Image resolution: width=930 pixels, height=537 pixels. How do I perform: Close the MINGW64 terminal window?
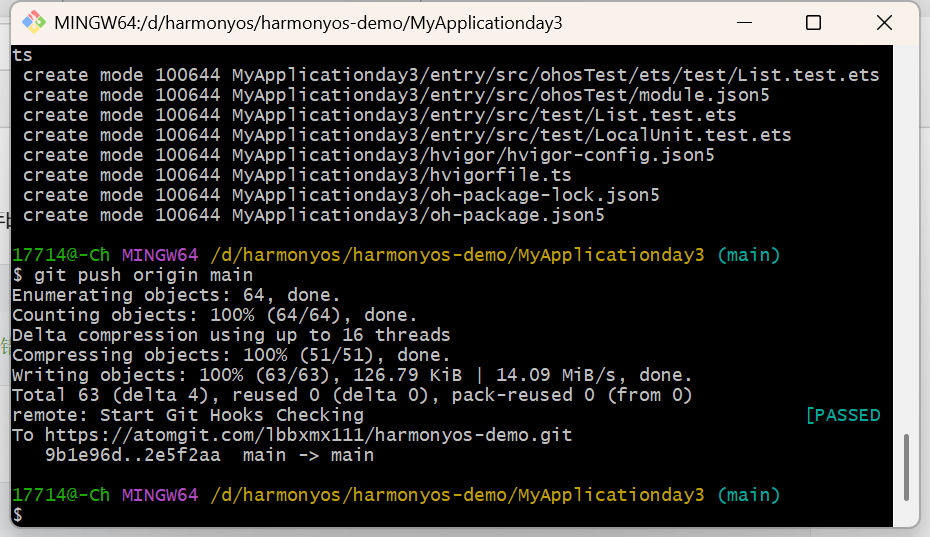point(884,23)
